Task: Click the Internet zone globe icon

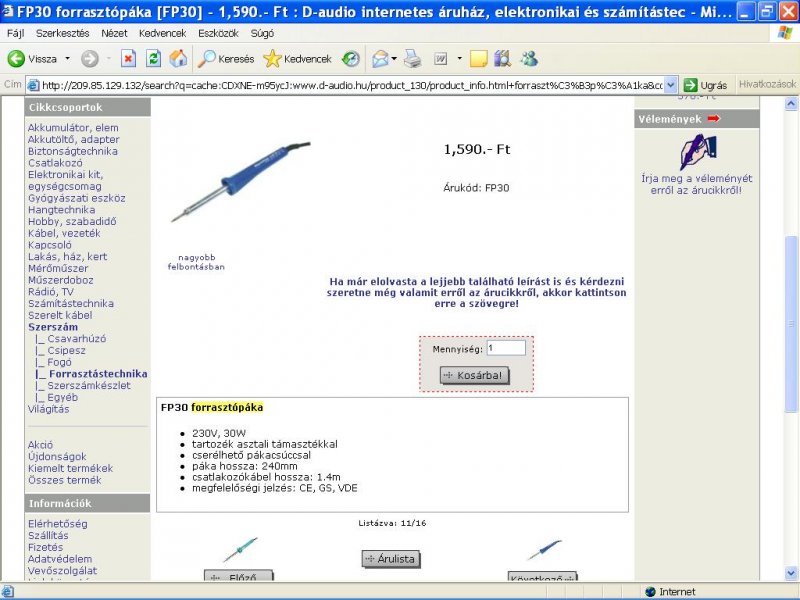Action: (x=650, y=592)
